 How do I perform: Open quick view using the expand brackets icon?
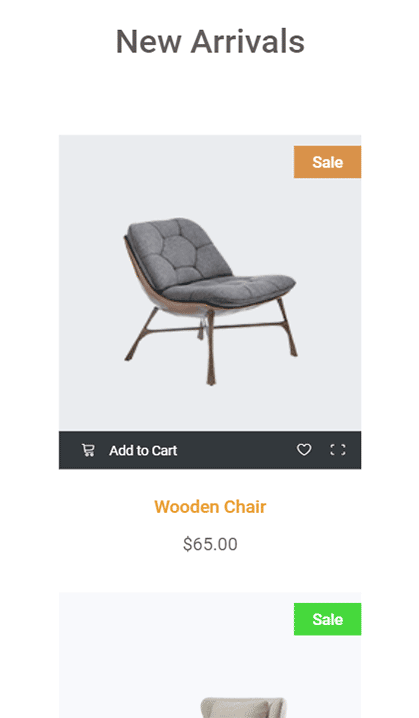pyautogui.click(x=338, y=450)
